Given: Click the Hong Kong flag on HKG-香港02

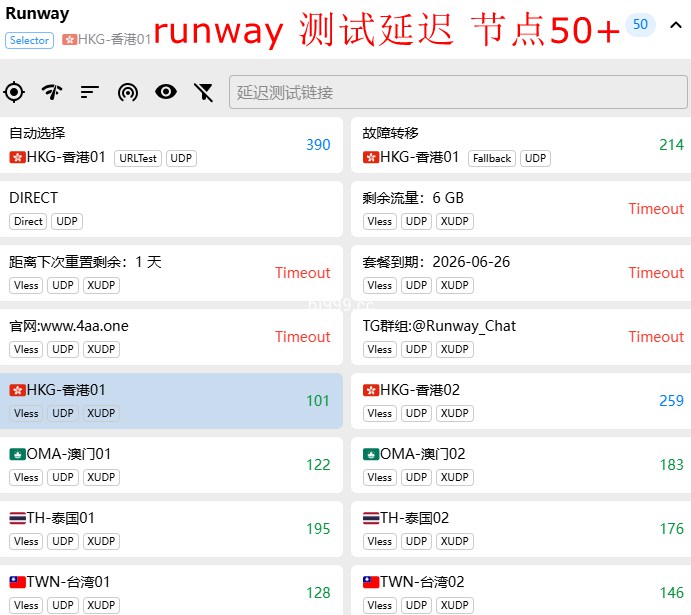Looking at the screenshot, I should click(371, 390).
